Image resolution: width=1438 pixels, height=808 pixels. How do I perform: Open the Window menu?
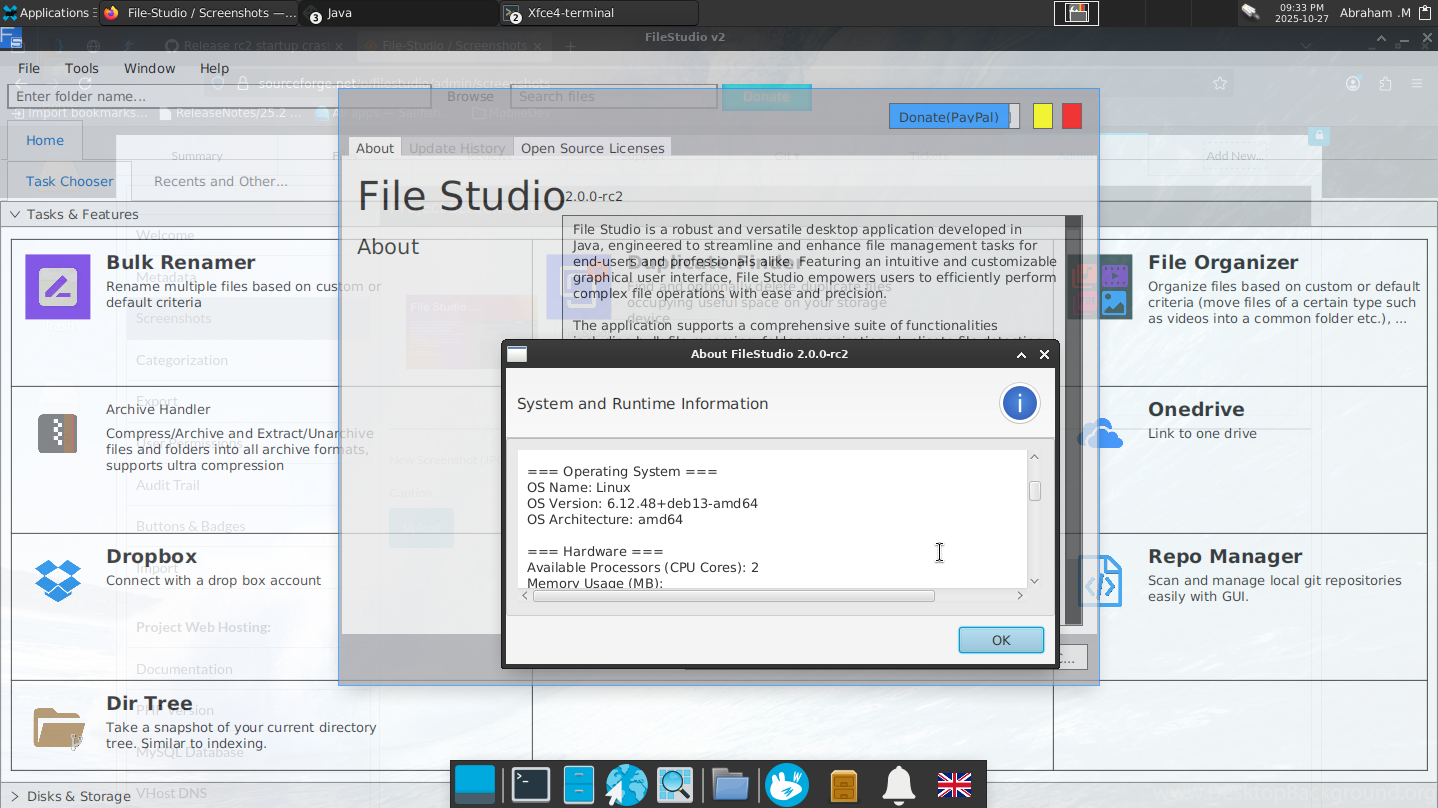click(x=149, y=68)
